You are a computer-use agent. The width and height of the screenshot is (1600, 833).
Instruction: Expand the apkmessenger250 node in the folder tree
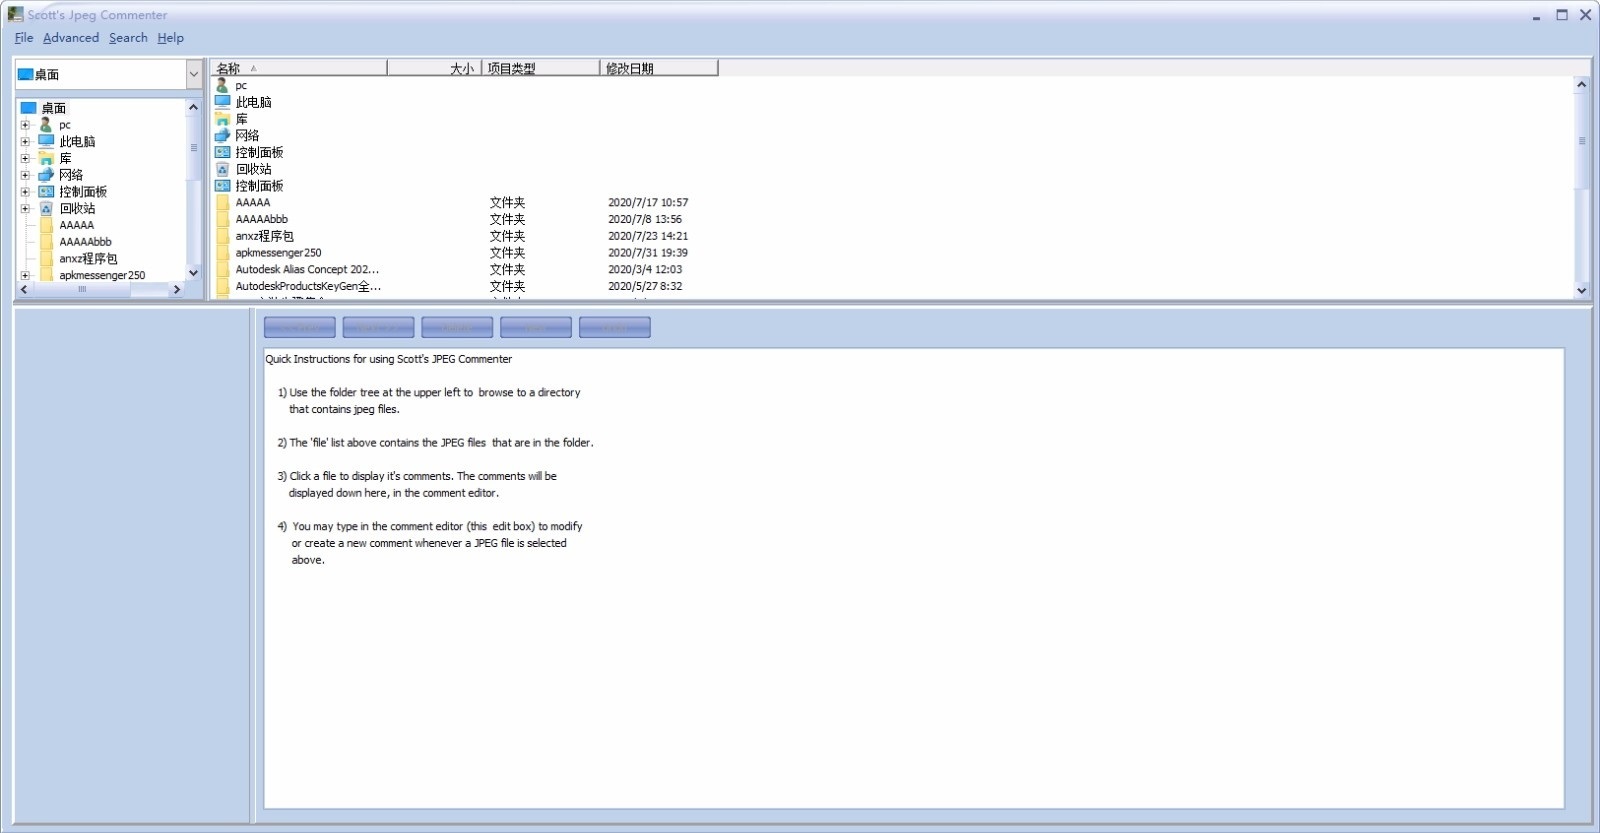(x=25, y=275)
